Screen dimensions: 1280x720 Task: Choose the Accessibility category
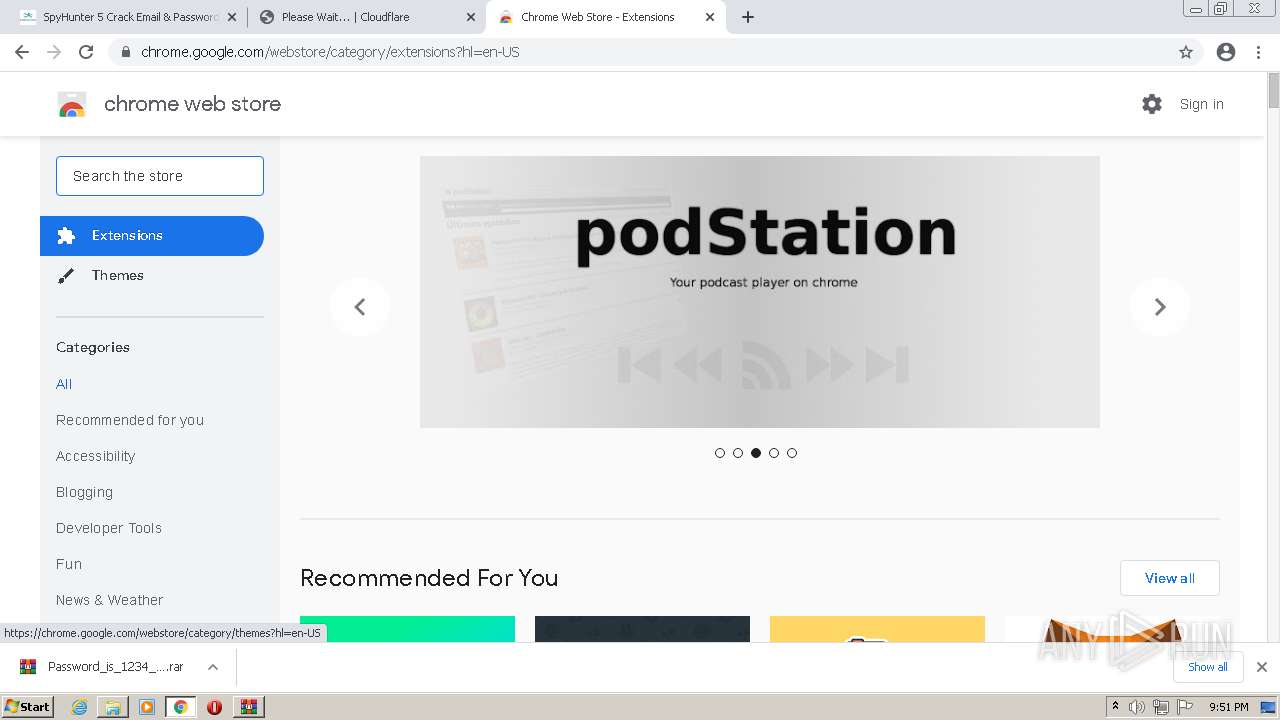coord(95,456)
